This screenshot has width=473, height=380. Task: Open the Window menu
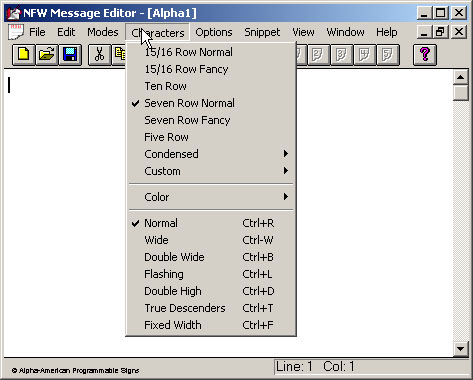pos(345,32)
